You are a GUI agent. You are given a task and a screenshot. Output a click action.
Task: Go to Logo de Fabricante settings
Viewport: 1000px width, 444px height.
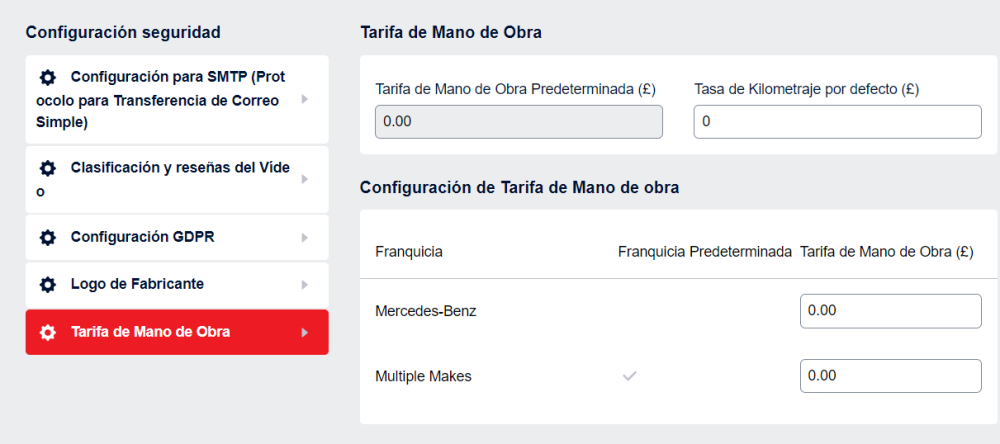137,284
